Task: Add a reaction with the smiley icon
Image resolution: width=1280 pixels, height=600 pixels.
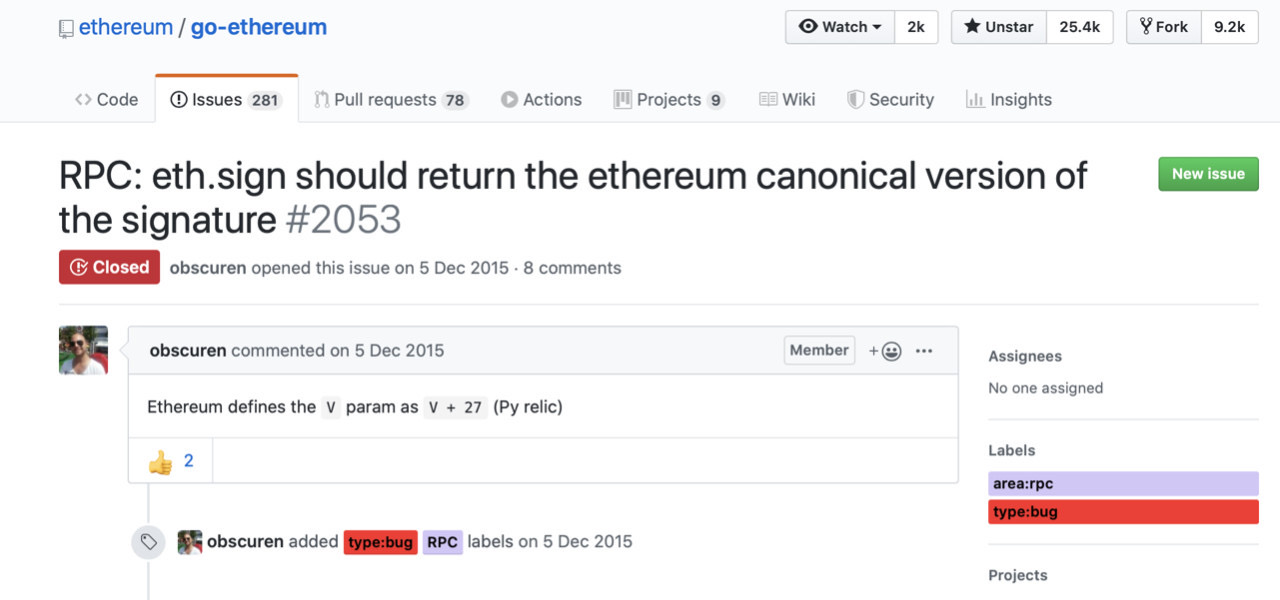Action: (x=885, y=351)
